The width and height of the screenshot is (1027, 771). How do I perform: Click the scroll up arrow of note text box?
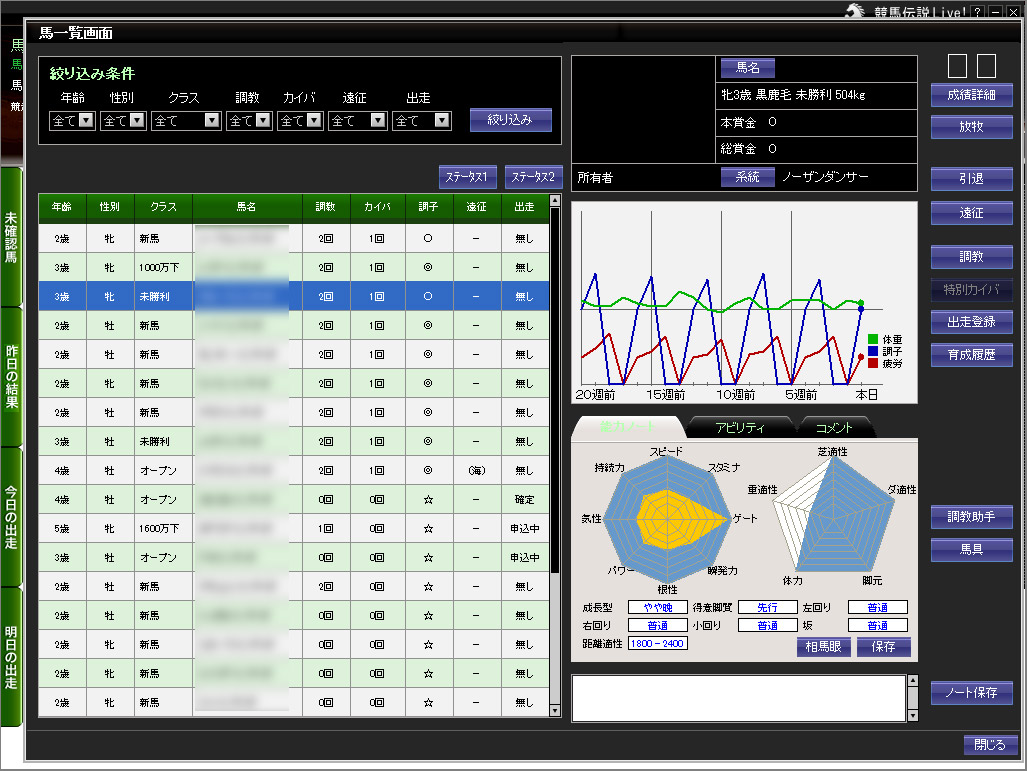tap(911, 682)
